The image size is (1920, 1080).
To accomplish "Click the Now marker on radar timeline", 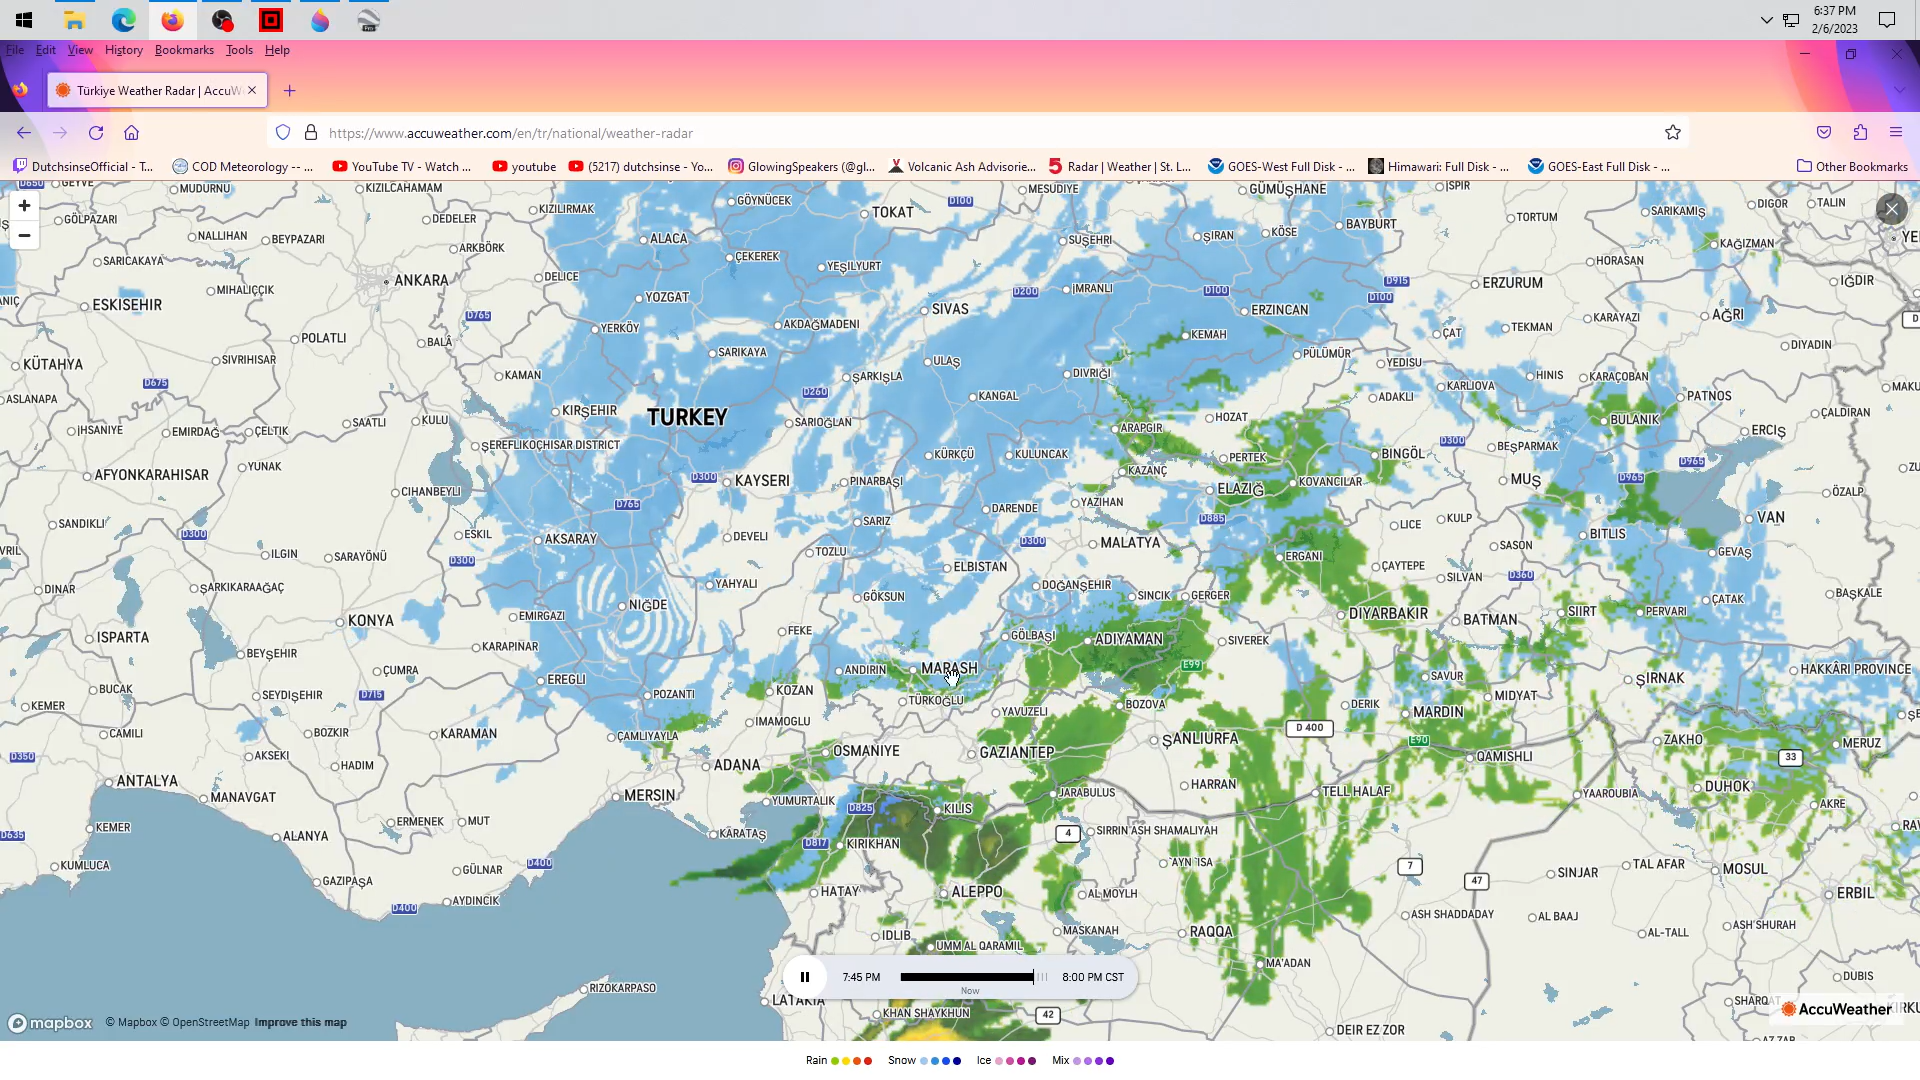I will click(970, 991).
